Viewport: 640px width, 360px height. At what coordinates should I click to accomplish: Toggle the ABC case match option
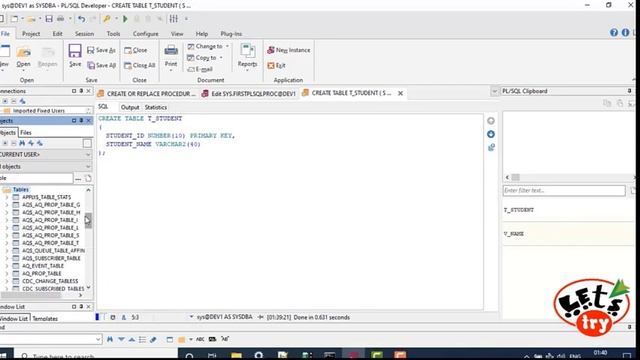point(200,339)
